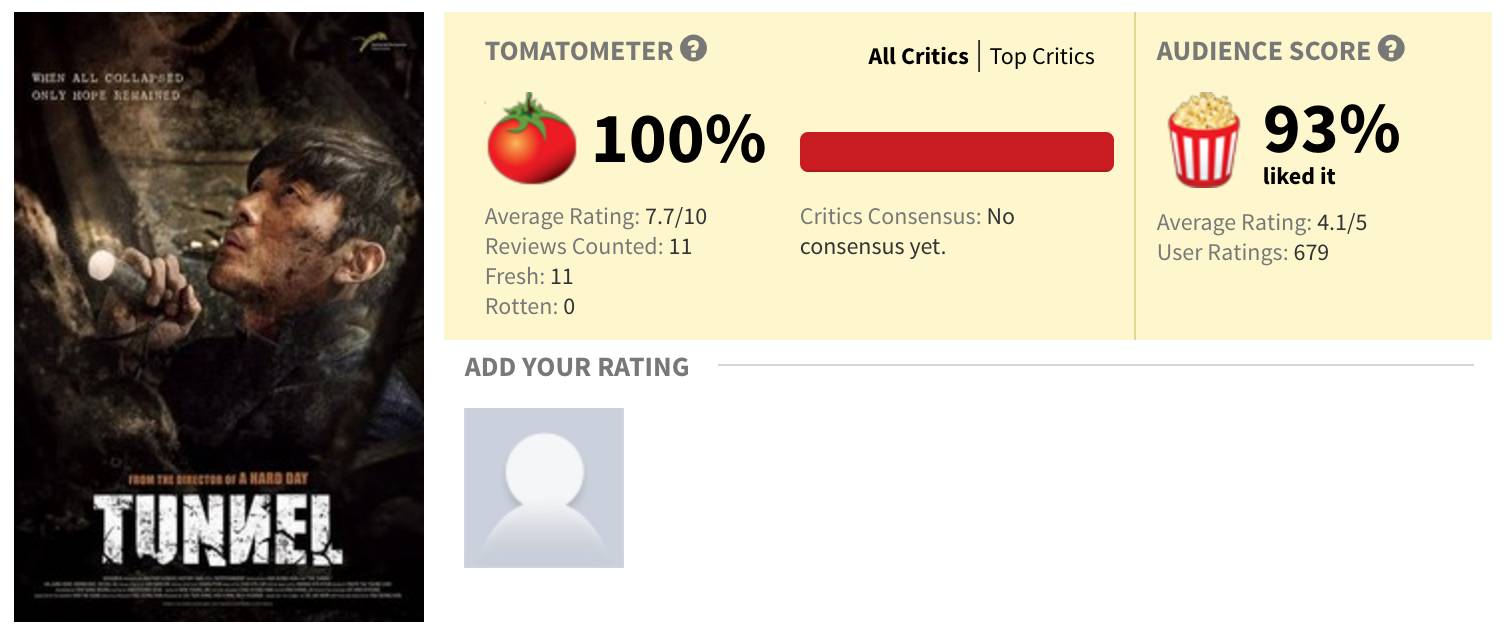Image resolution: width=1508 pixels, height=638 pixels.
Task: Click the 100% Tomatometer score
Action: coord(679,139)
